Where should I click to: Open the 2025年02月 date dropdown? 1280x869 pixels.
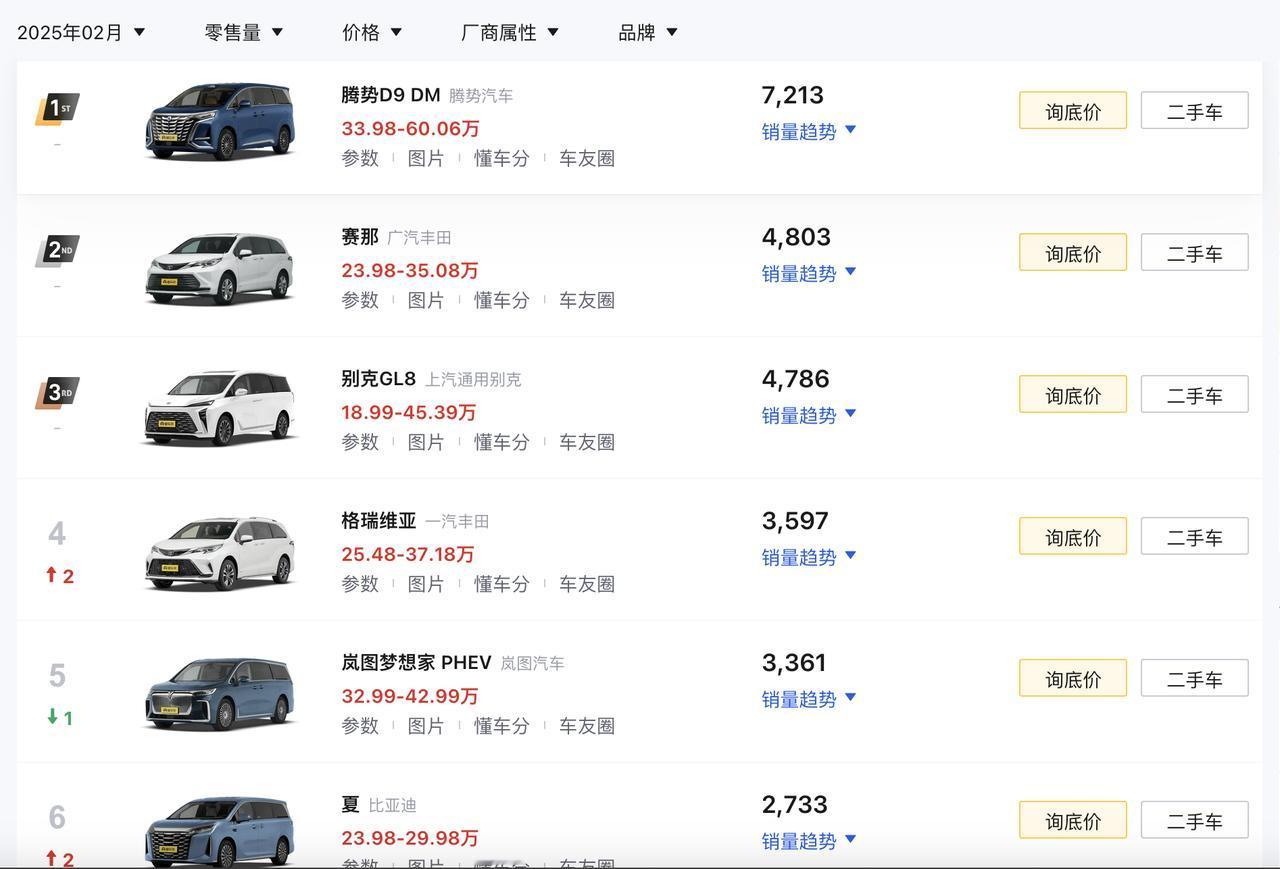click(81, 32)
